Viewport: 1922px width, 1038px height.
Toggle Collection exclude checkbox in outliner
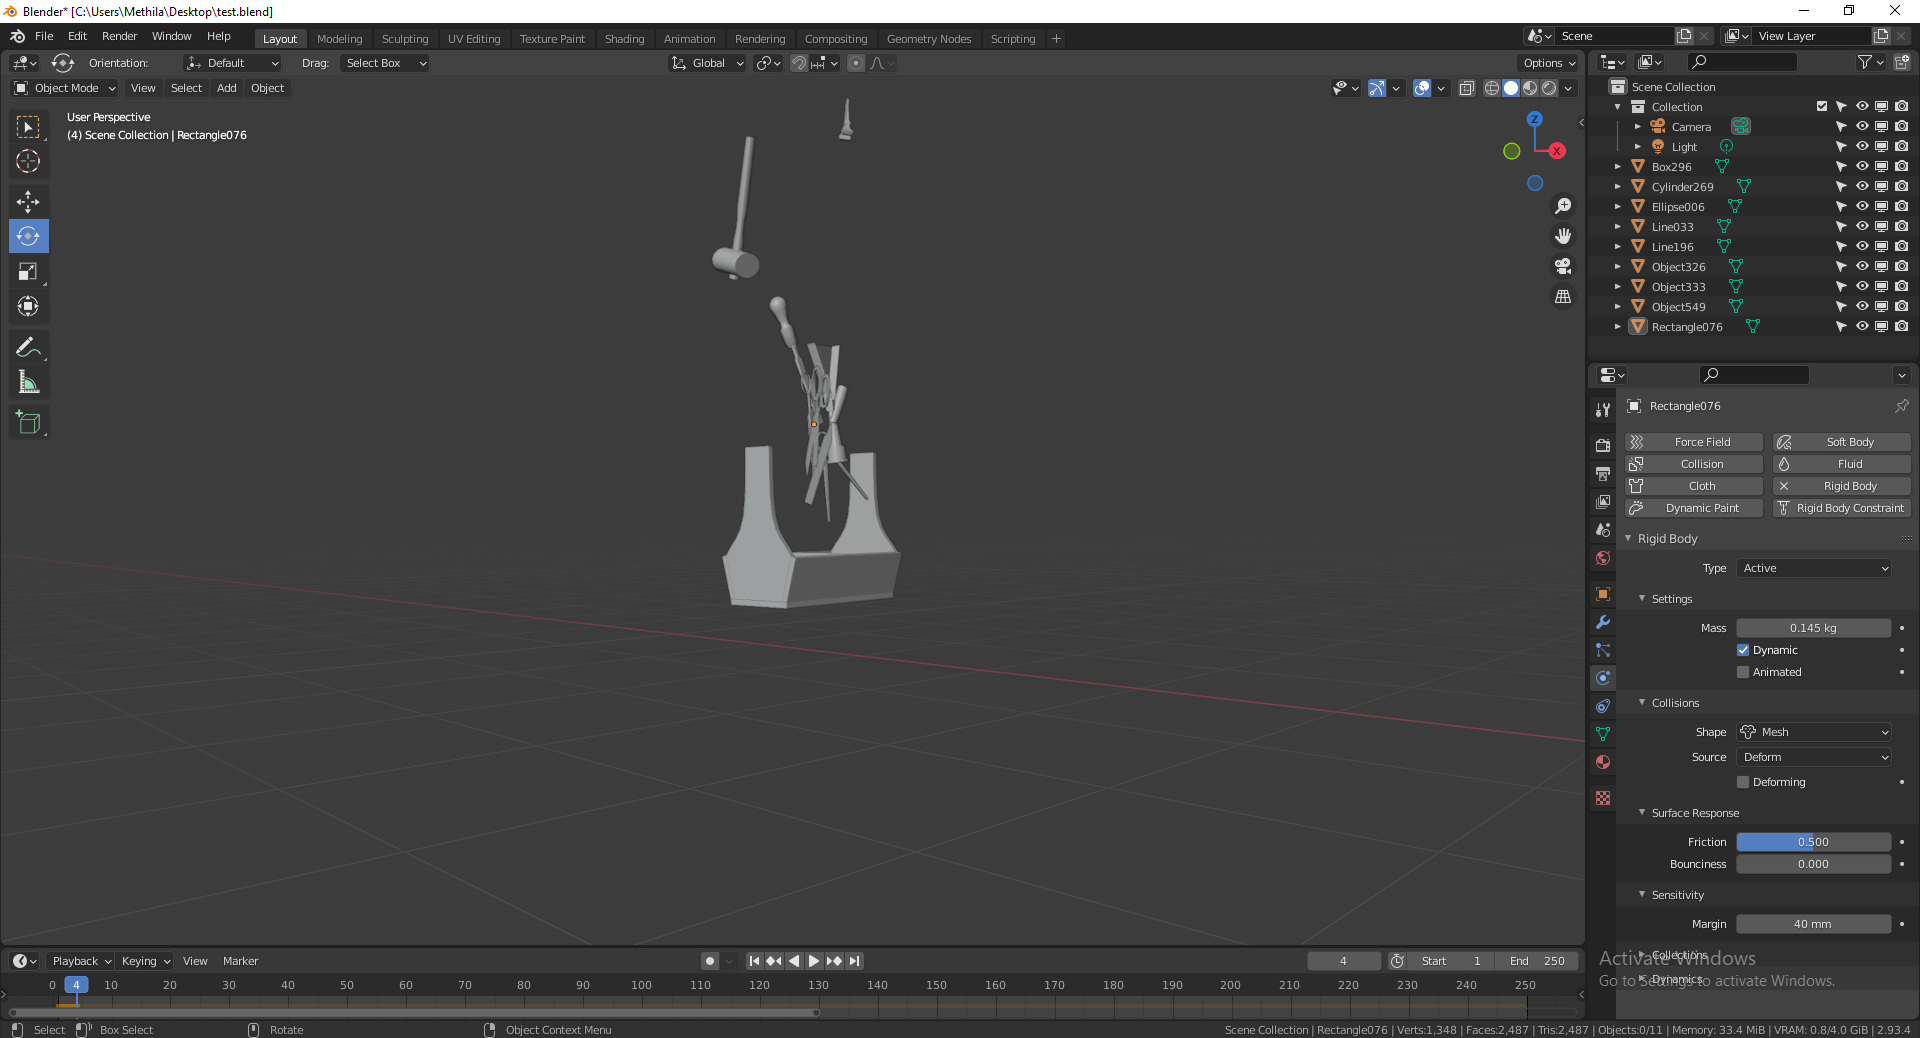(1822, 106)
